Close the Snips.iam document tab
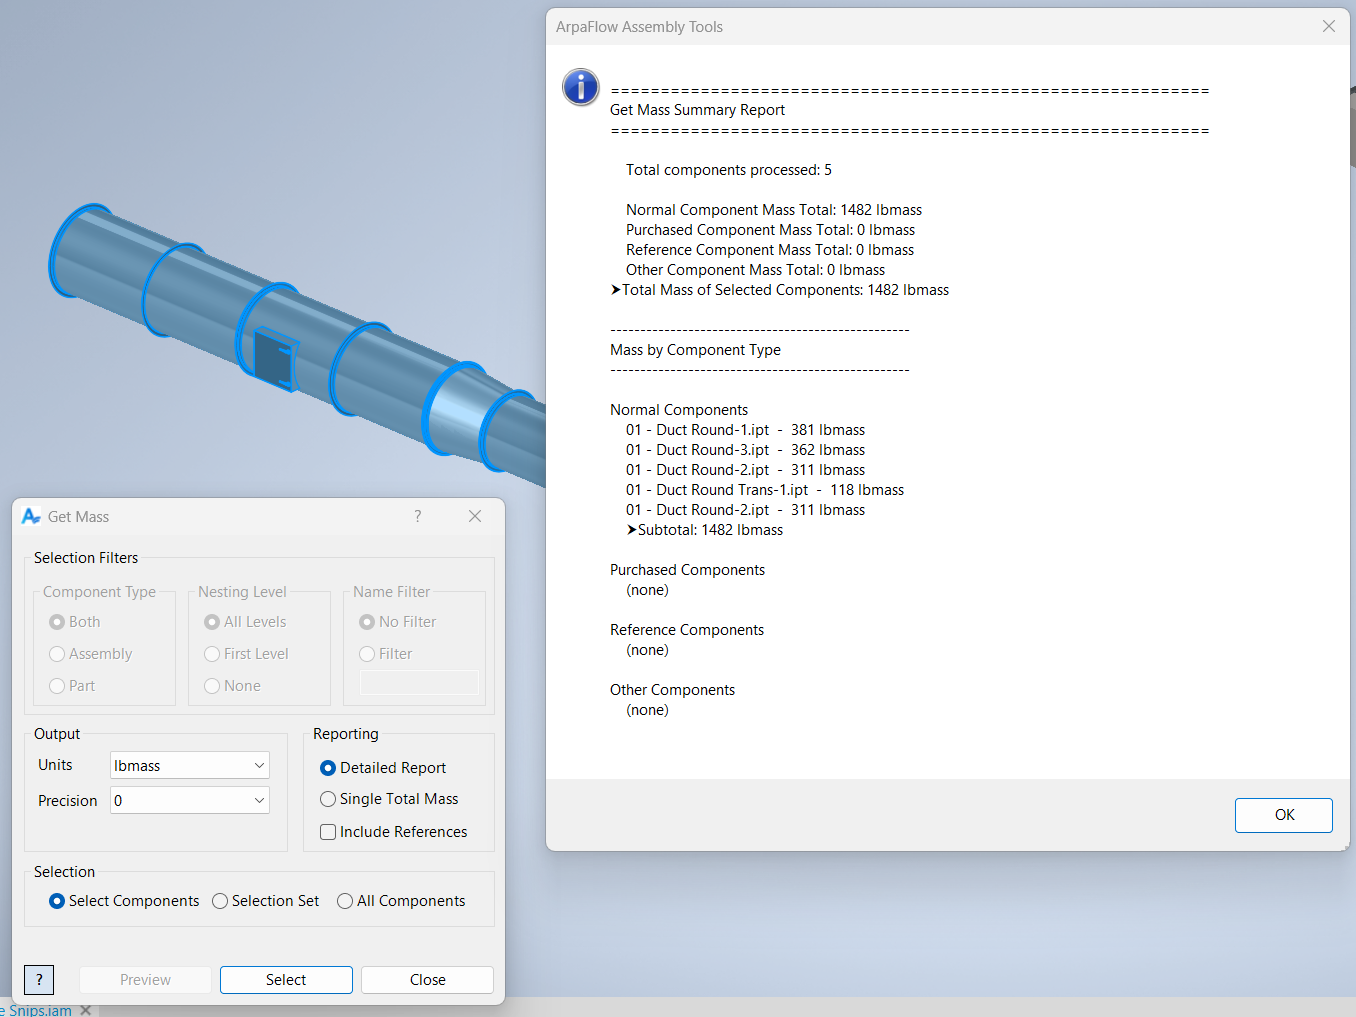 click(x=86, y=1010)
